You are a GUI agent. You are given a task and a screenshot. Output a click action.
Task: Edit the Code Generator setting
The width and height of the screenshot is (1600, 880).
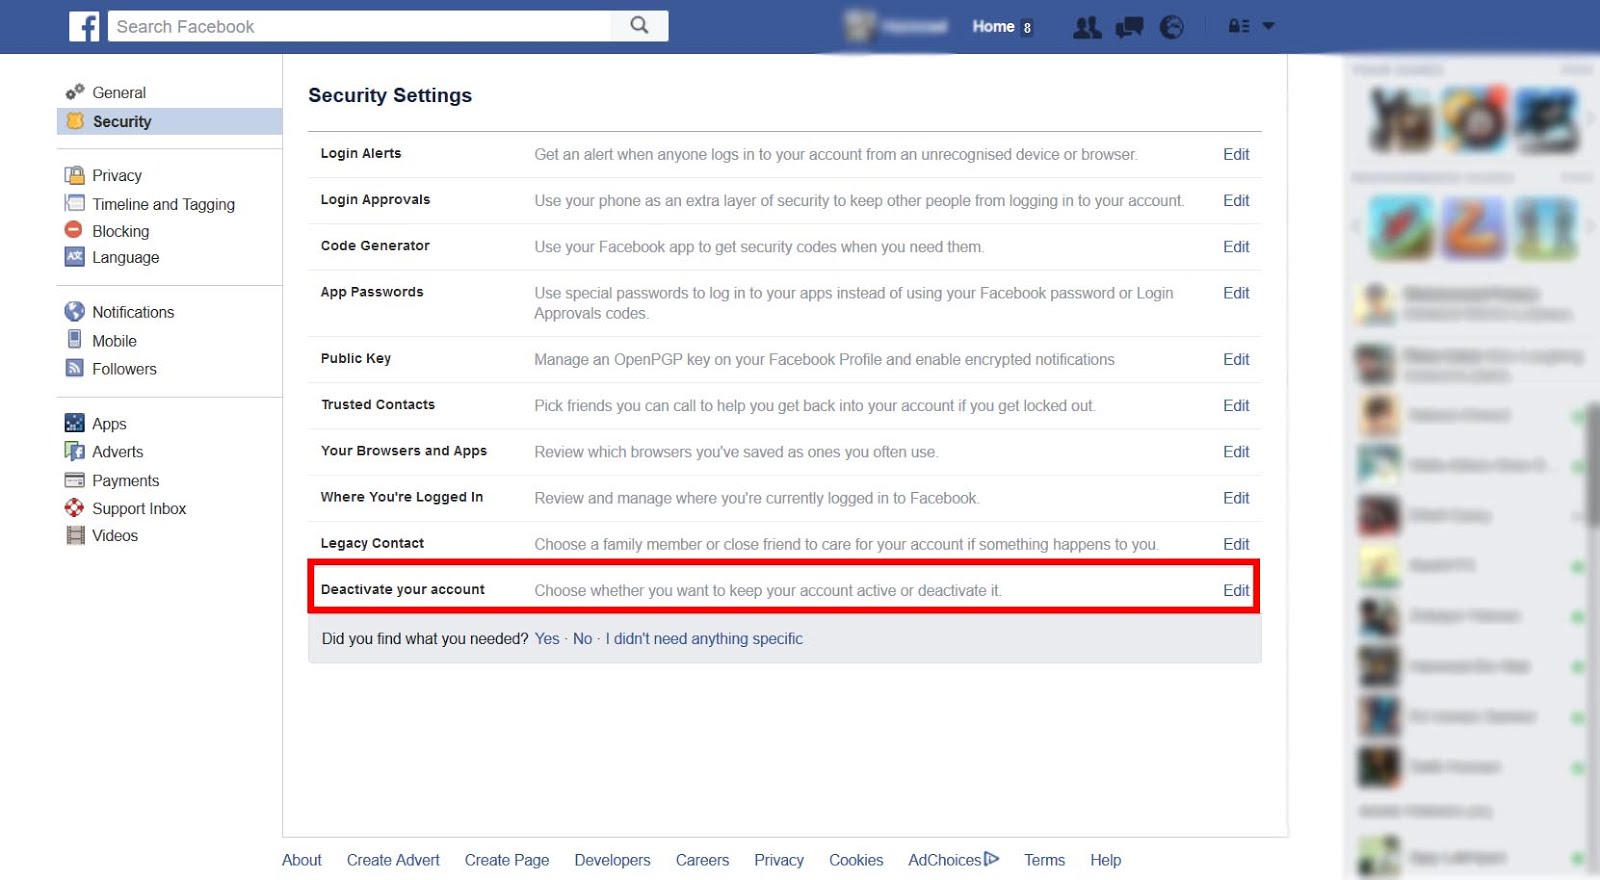pyautogui.click(x=1236, y=246)
